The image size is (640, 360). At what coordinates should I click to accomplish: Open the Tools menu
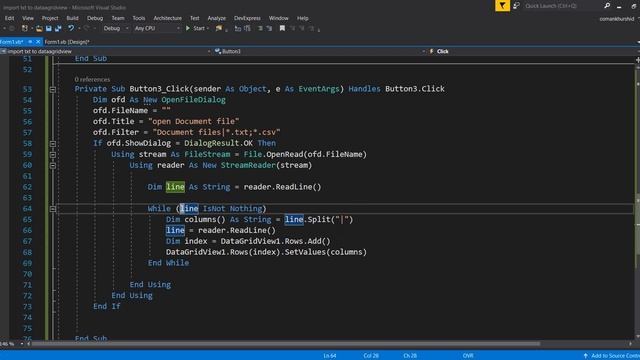click(x=138, y=18)
